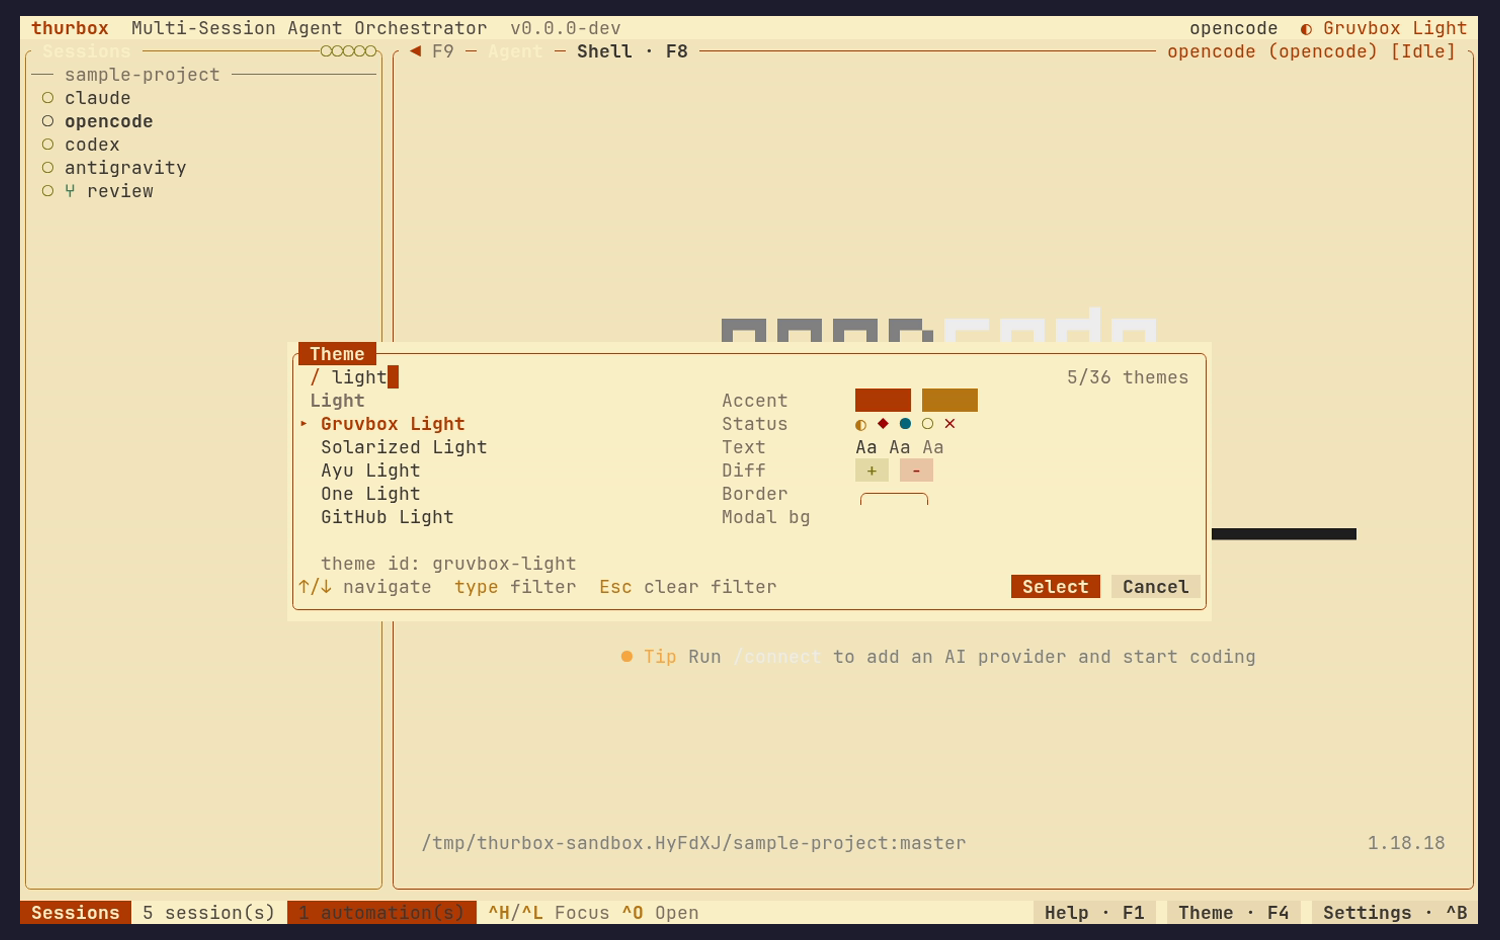Click the status circle beside codex
The height and width of the screenshot is (940, 1500).
(47, 144)
